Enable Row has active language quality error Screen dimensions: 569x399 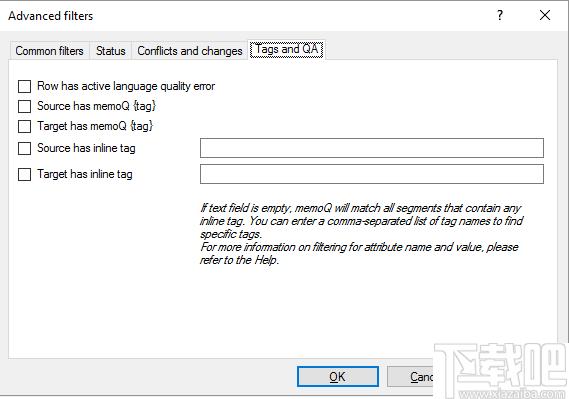click(24, 86)
